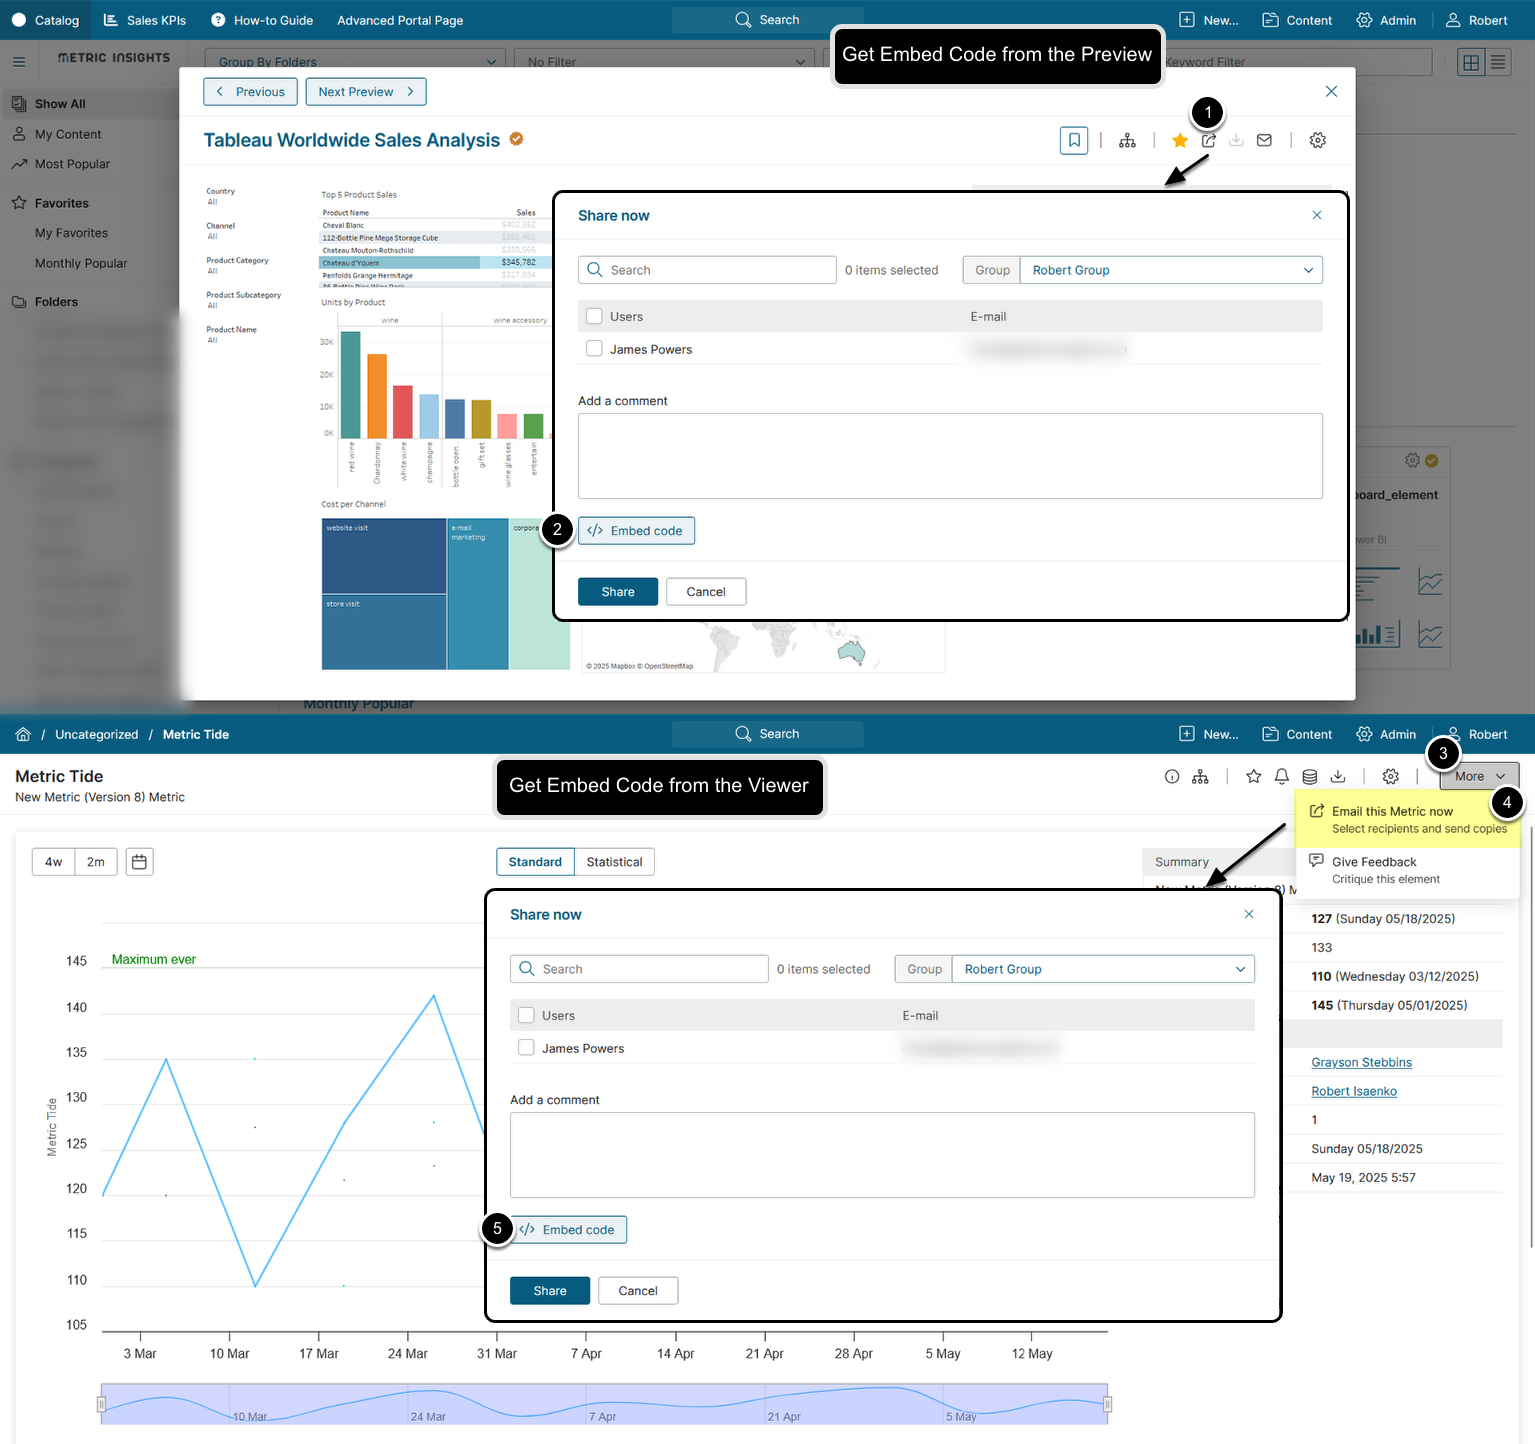Image resolution: width=1535 pixels, height=1444 pixels.
Task: Expand the Group By Folders dropdown
Action: (x=356, y=61)
